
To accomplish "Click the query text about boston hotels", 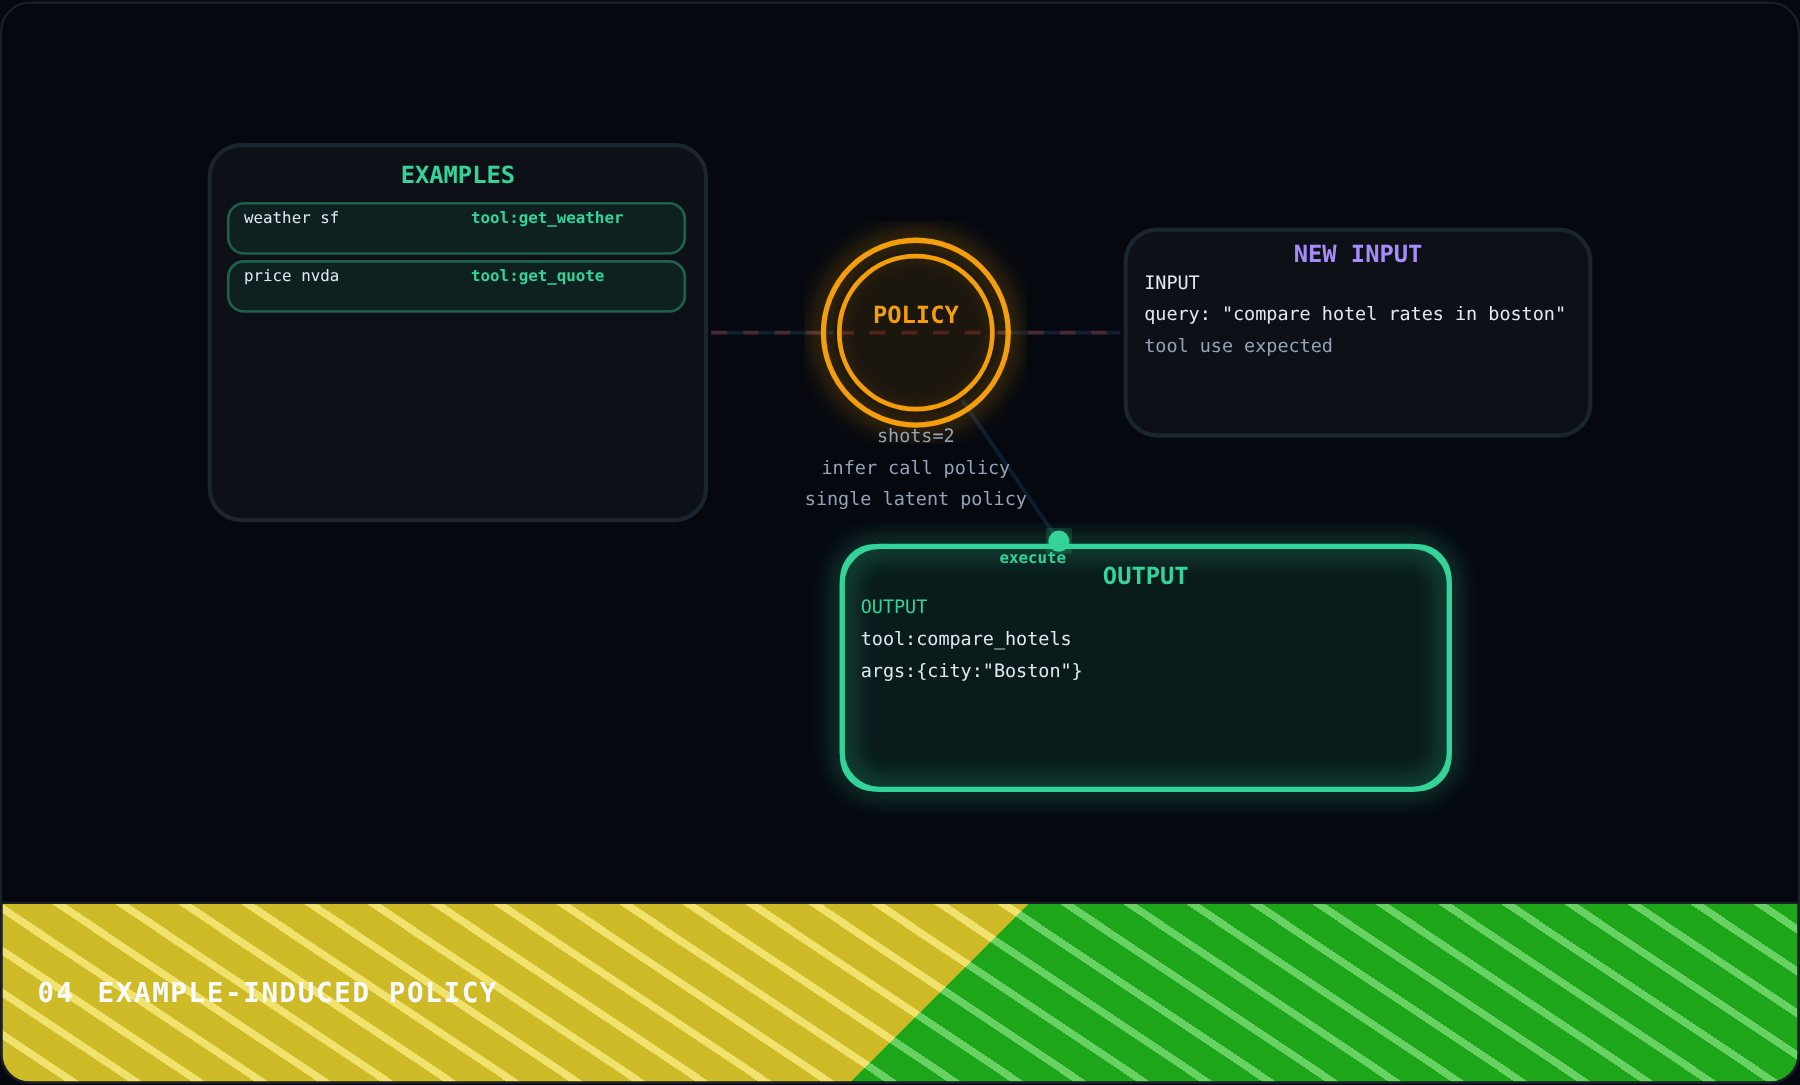I will pos(1355,314).
